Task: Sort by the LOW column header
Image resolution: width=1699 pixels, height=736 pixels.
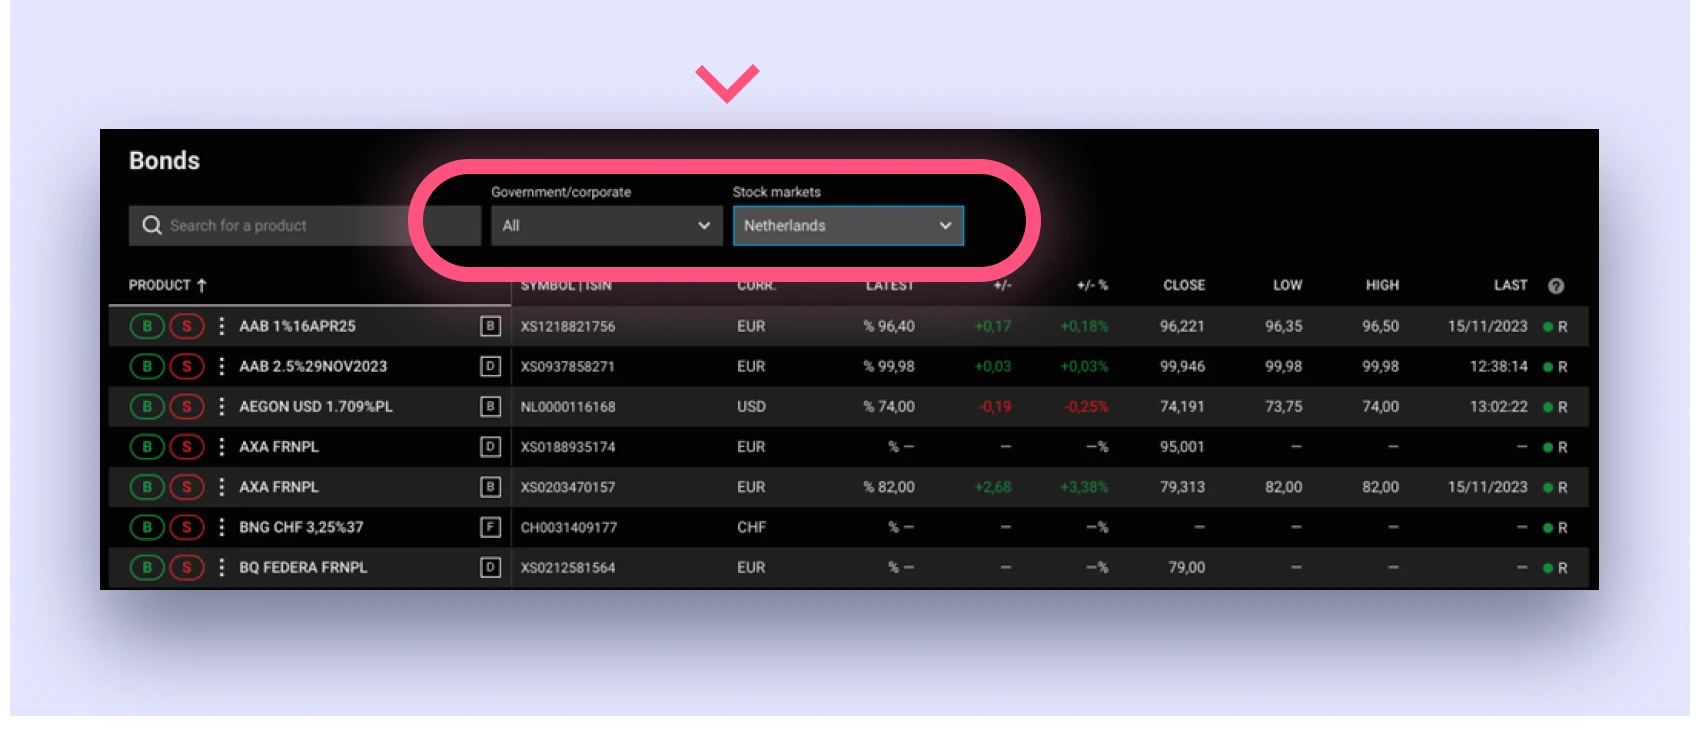Action: [x=1287, y=285]
